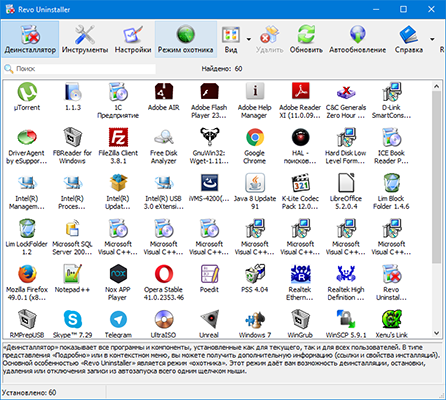
Task: Expand the dropdown arrow next to Справка
Action: (432, 39)
